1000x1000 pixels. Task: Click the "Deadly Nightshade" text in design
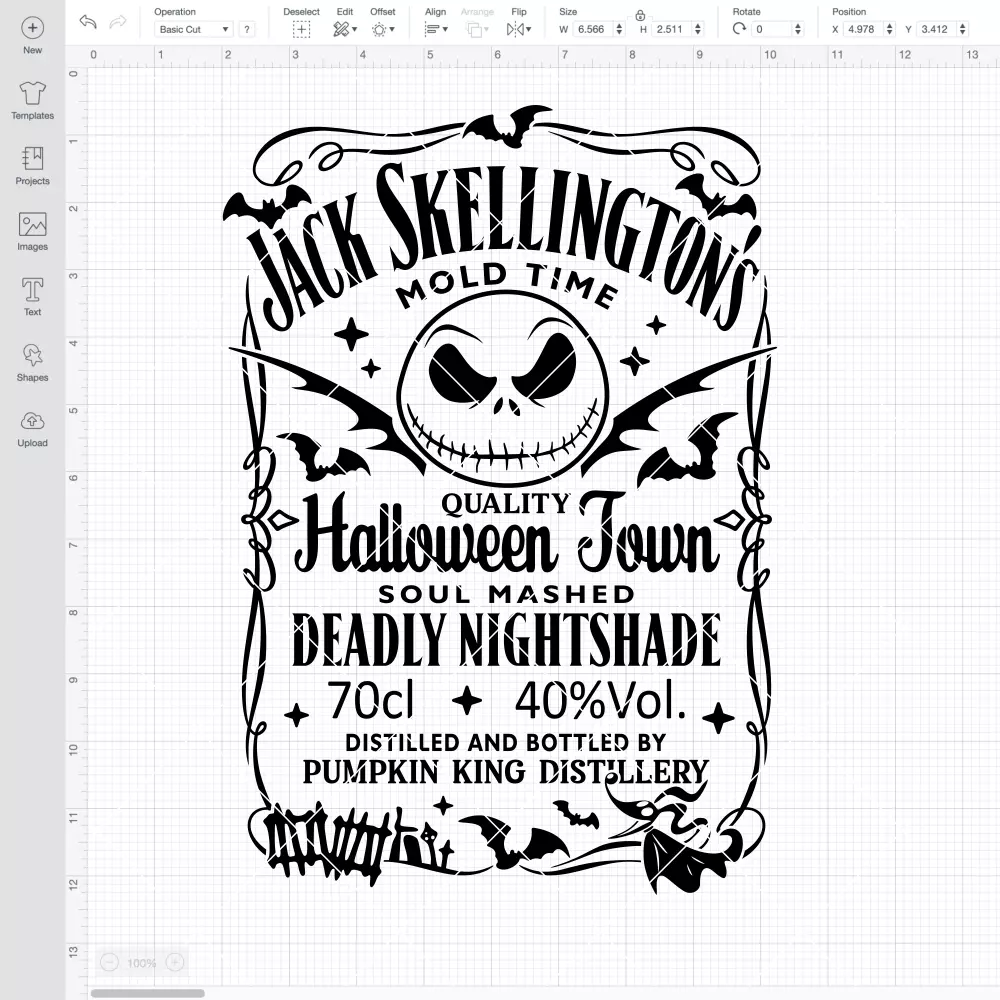click(x=507, y=640)
